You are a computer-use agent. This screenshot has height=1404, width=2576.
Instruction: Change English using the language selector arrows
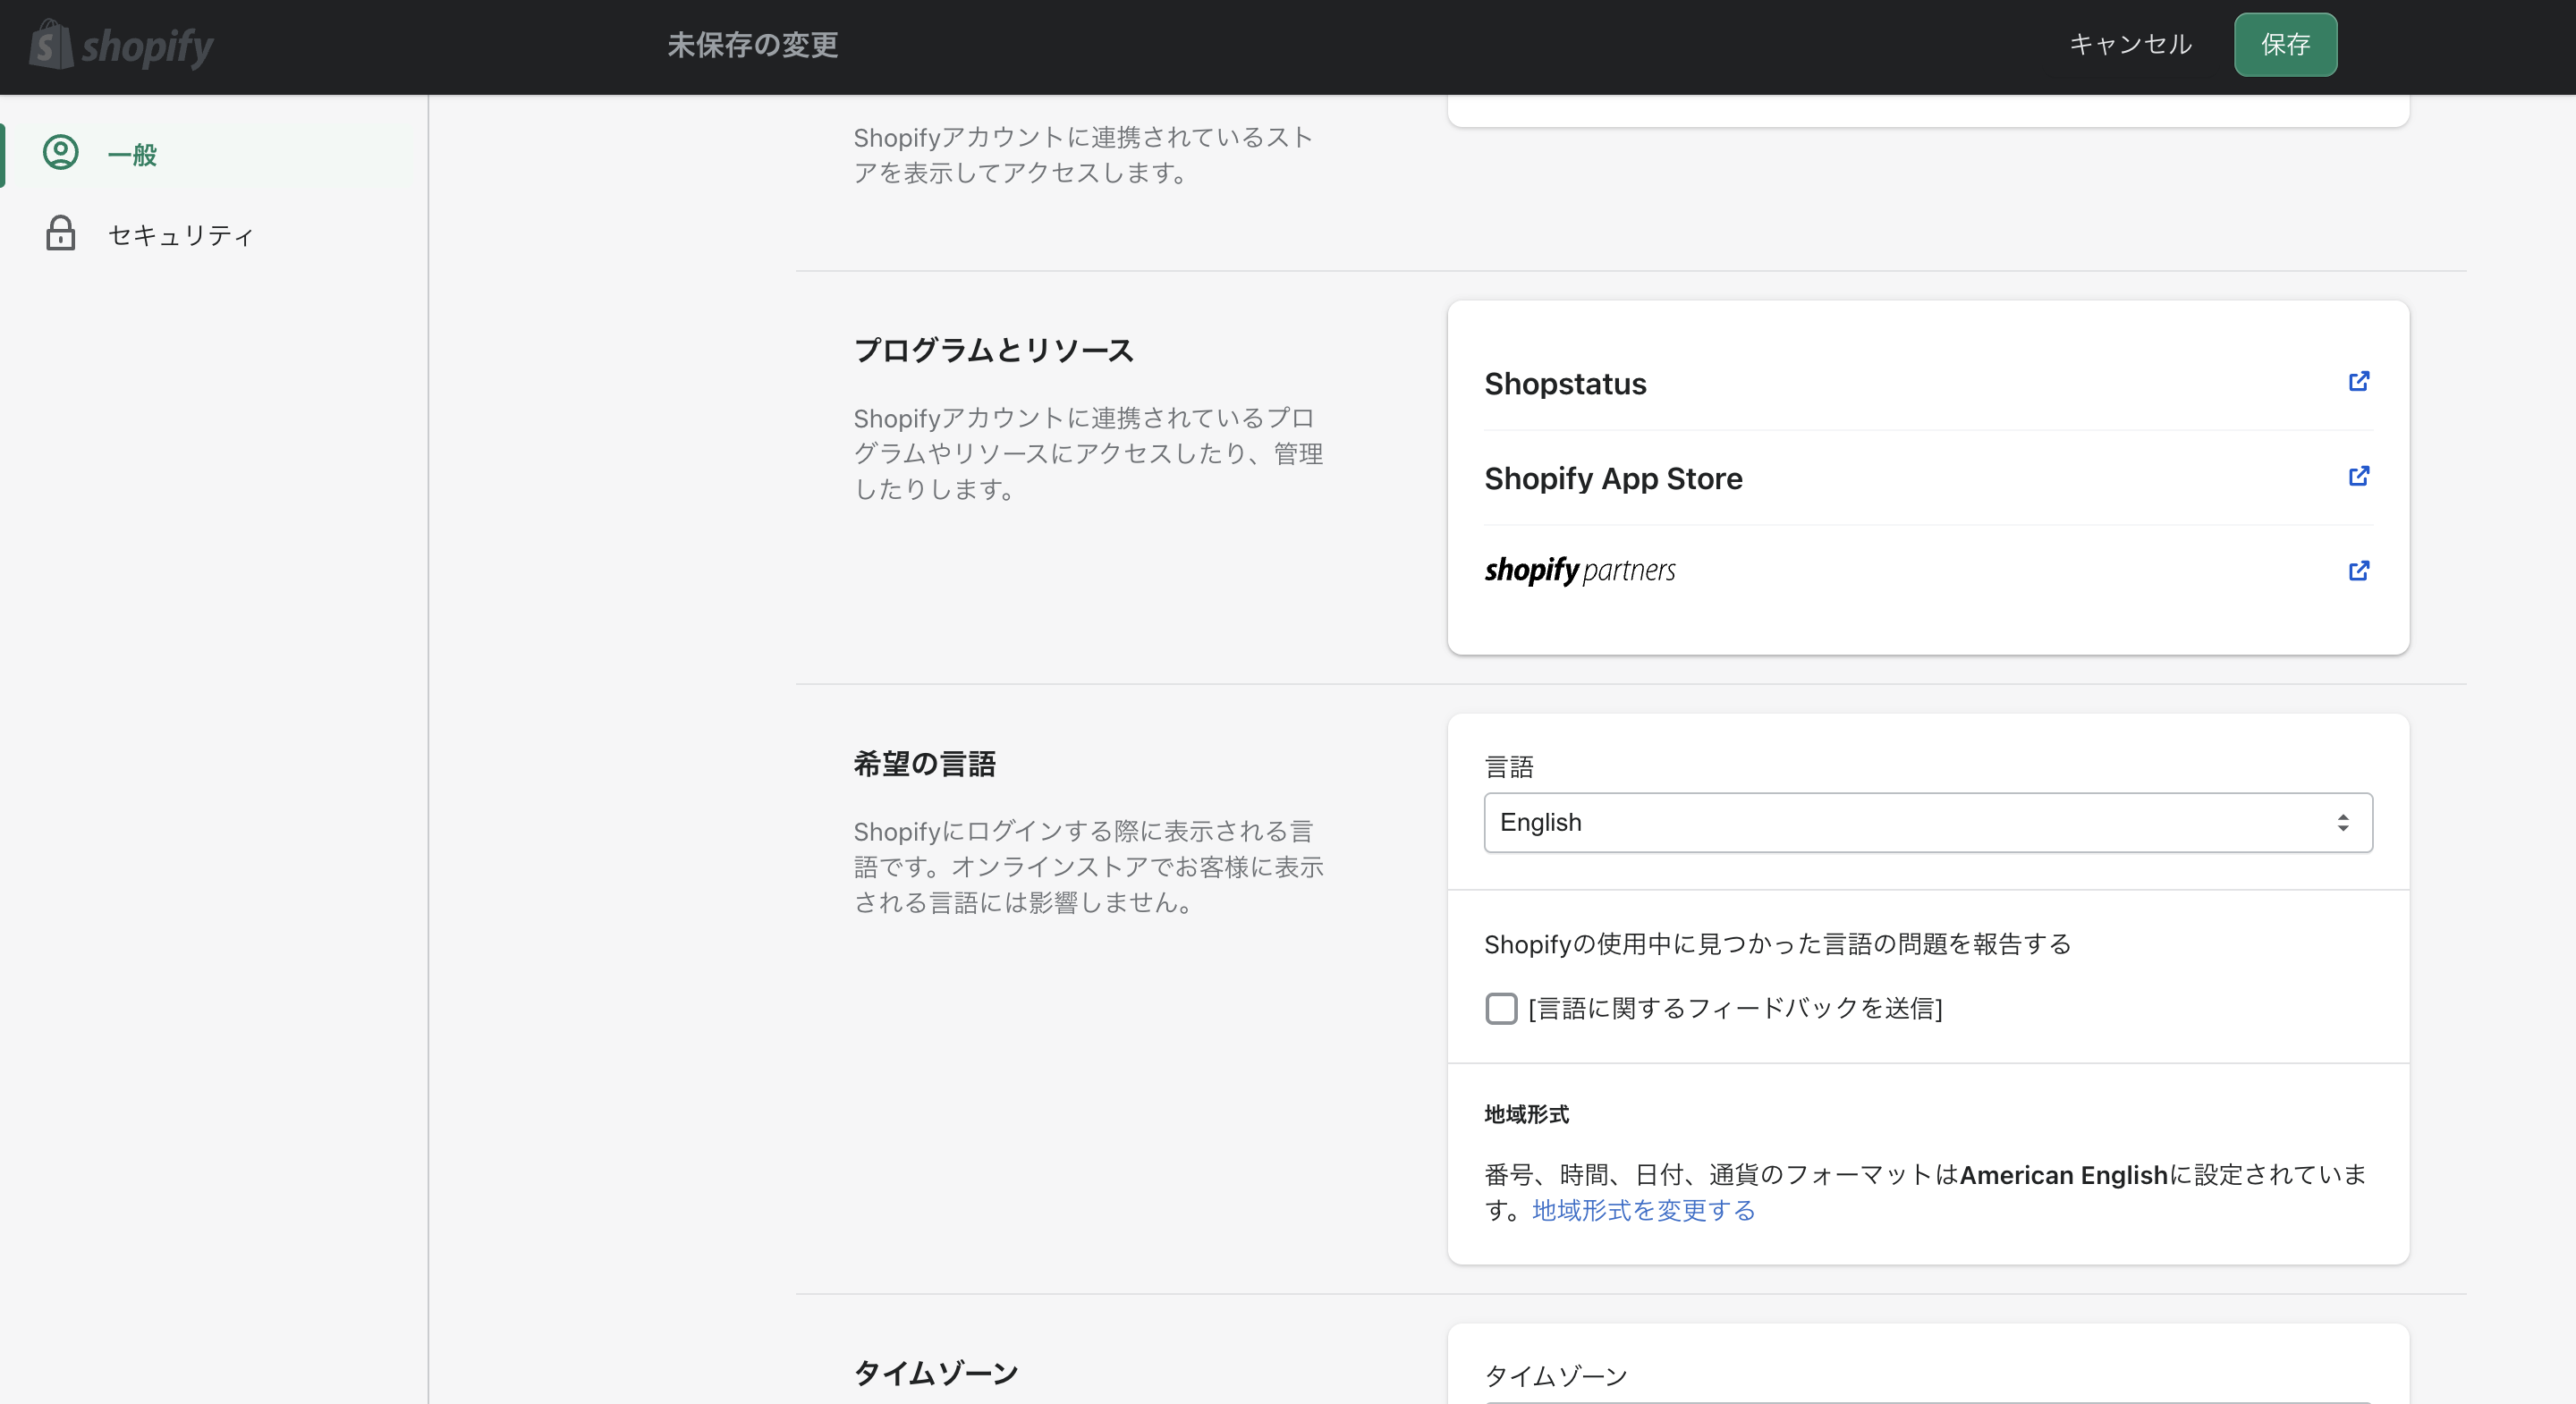(2344, 822)
